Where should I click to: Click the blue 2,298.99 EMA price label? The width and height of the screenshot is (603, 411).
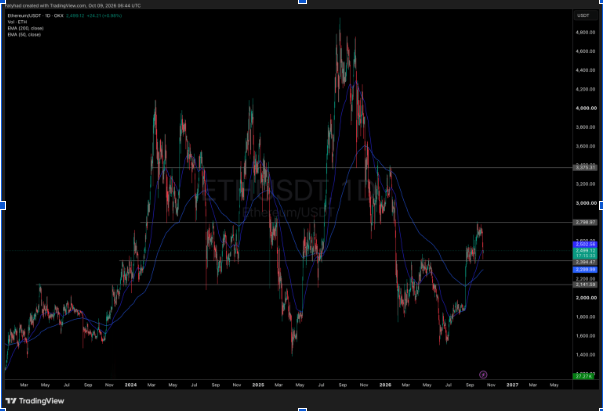(585, 270)
